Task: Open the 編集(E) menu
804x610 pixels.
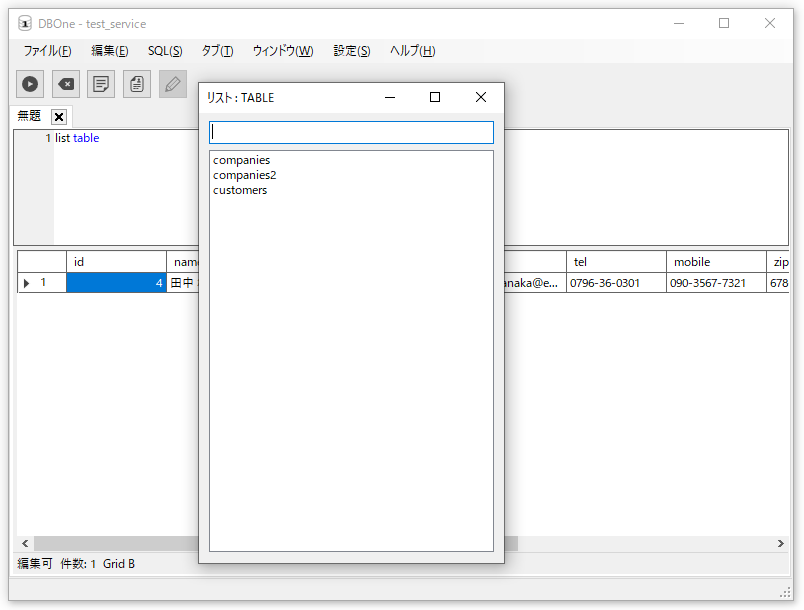Action: click(109, 51)
